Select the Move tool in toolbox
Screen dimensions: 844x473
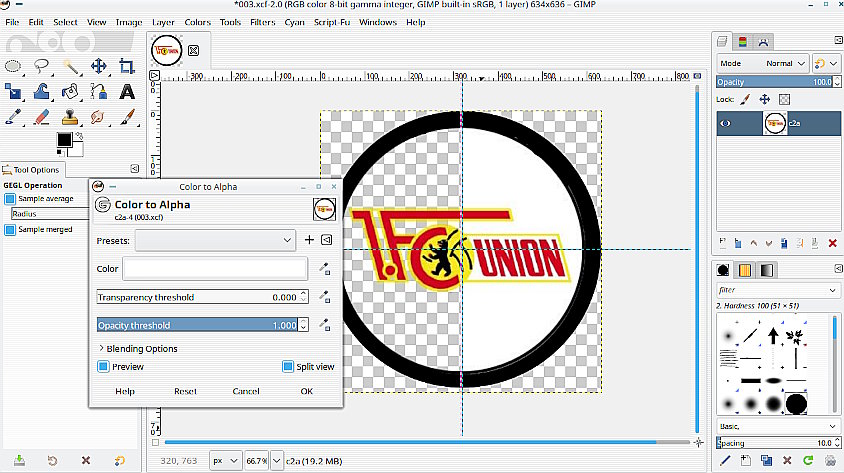[99, 66]
